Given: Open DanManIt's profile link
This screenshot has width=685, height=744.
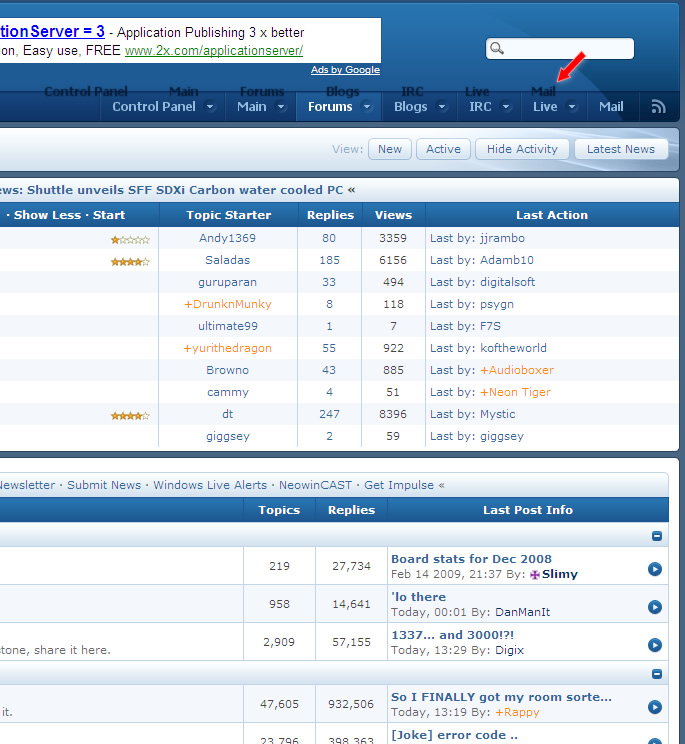Looking at the screenshot, I should point(522,612).
